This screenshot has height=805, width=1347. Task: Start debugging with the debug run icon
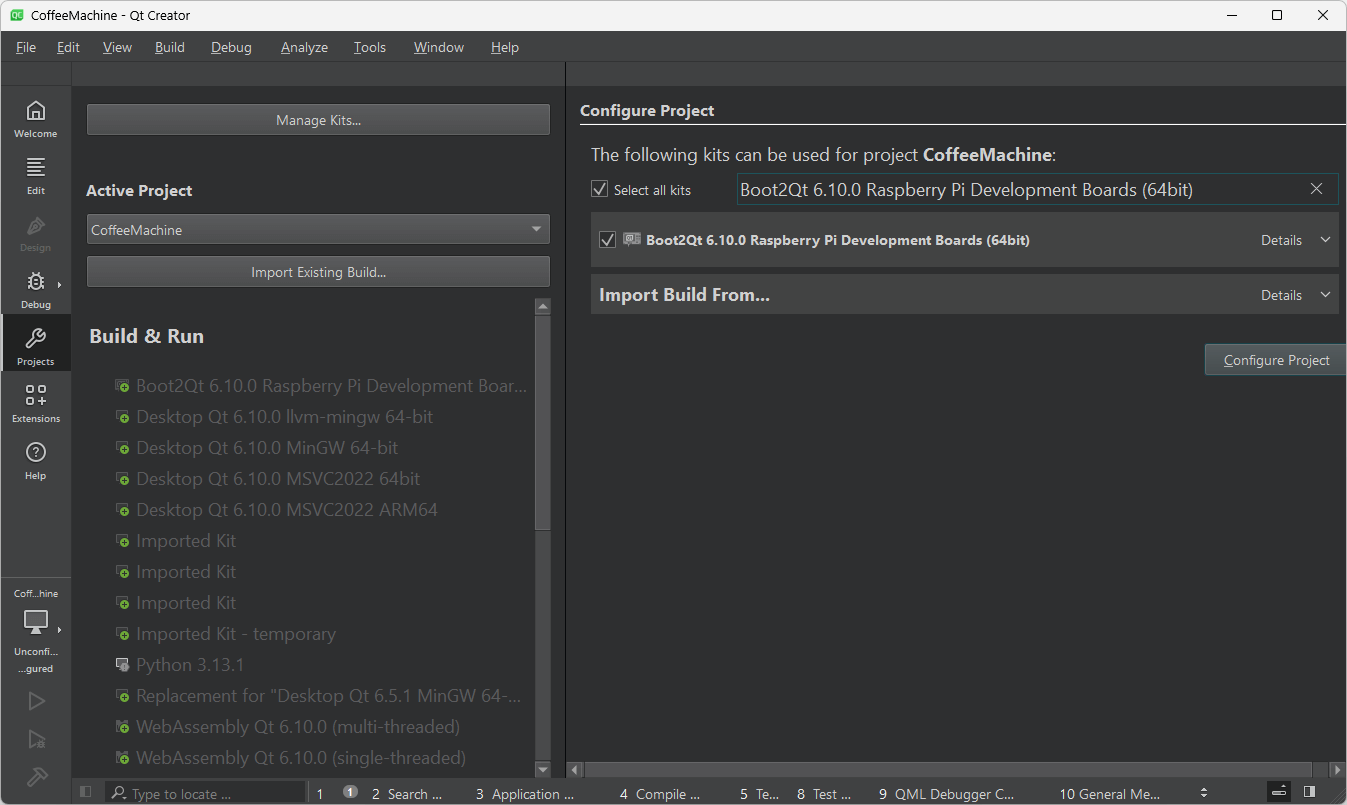click(36, 739)
